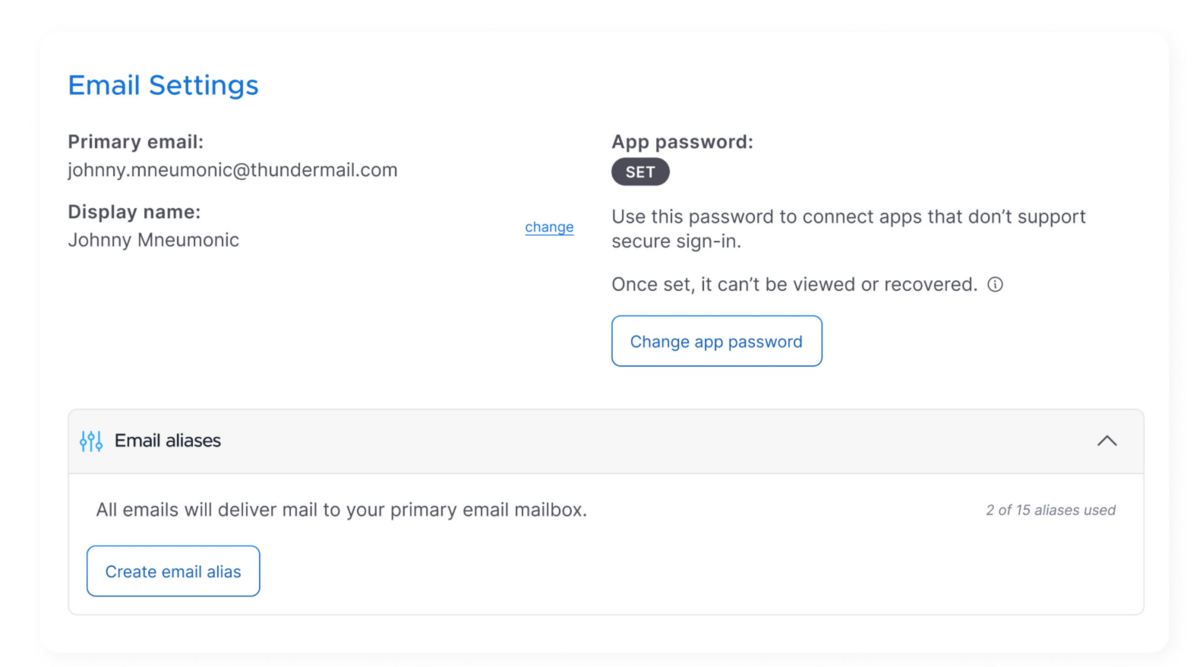1200x667 pixels.
Task: Click the Johnny Mneumonic display name text
Action: (153, 240)
